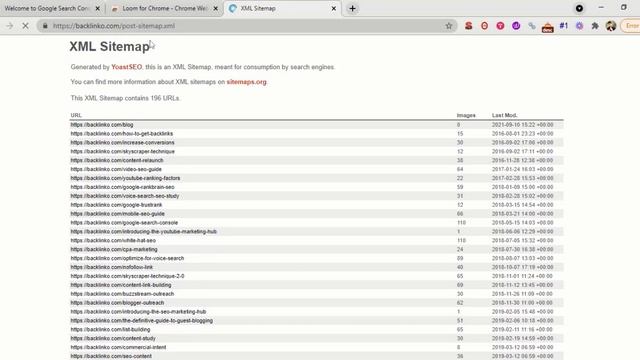The height and width of the screenshot is (360, 640).
Task: Open the skyscraper-technique-2-0 URL
Action: (x=127, y=276)
